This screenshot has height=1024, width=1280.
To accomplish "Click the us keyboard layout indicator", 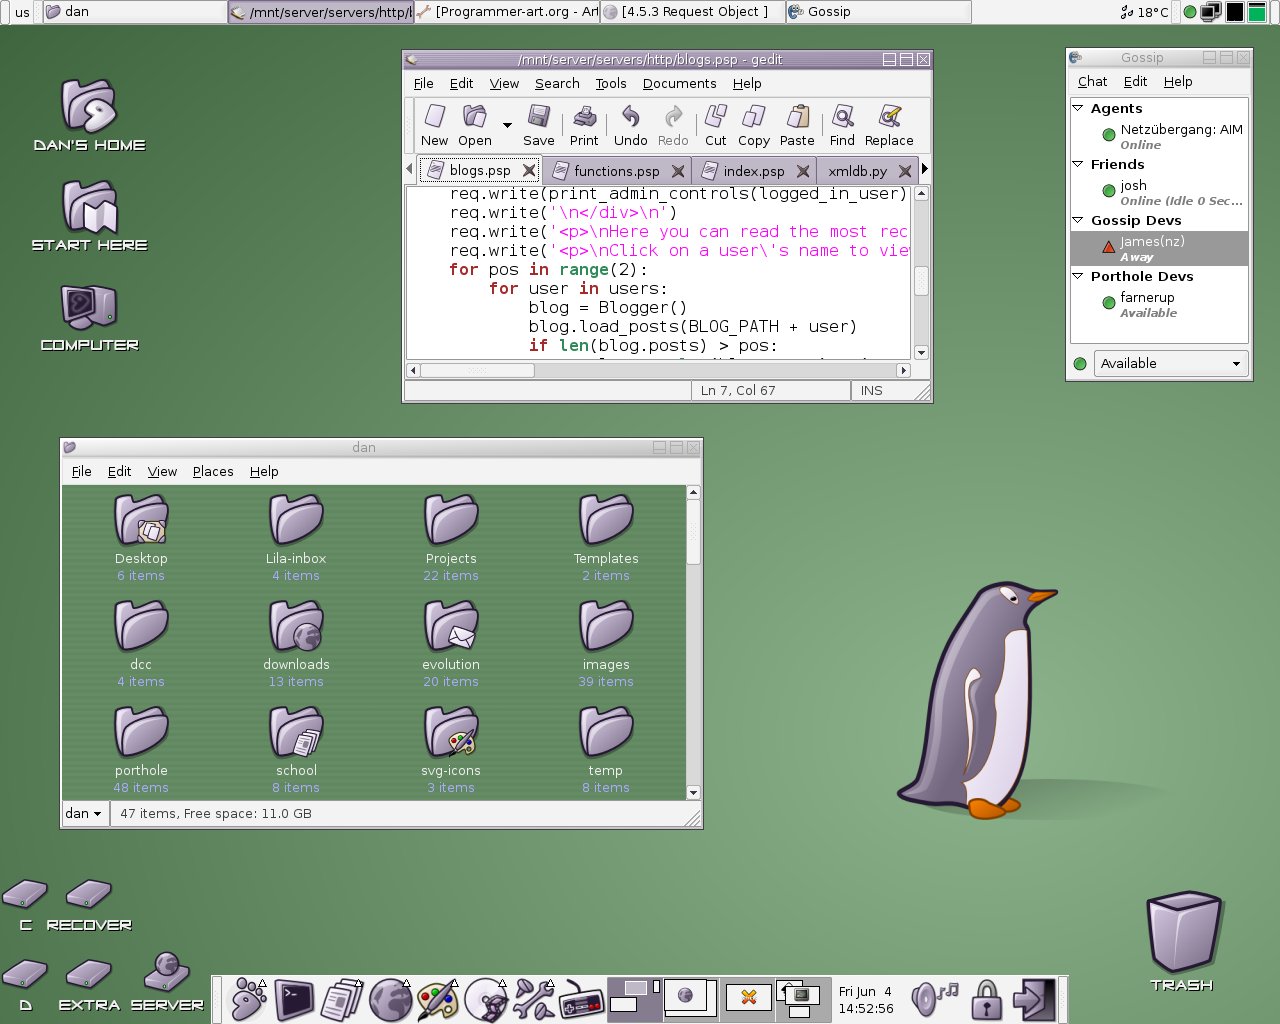I will (22, 12).
